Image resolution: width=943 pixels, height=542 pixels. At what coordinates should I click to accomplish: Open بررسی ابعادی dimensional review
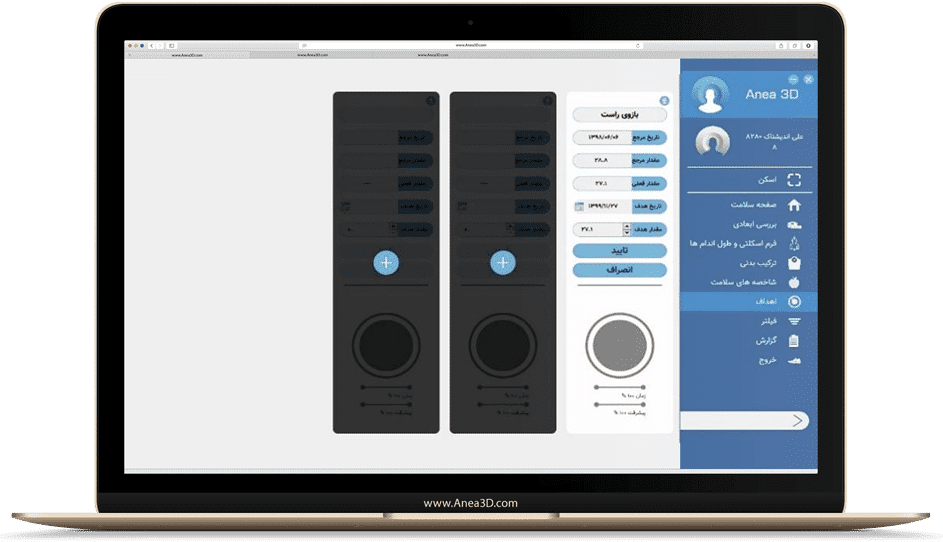click(749, 224)
